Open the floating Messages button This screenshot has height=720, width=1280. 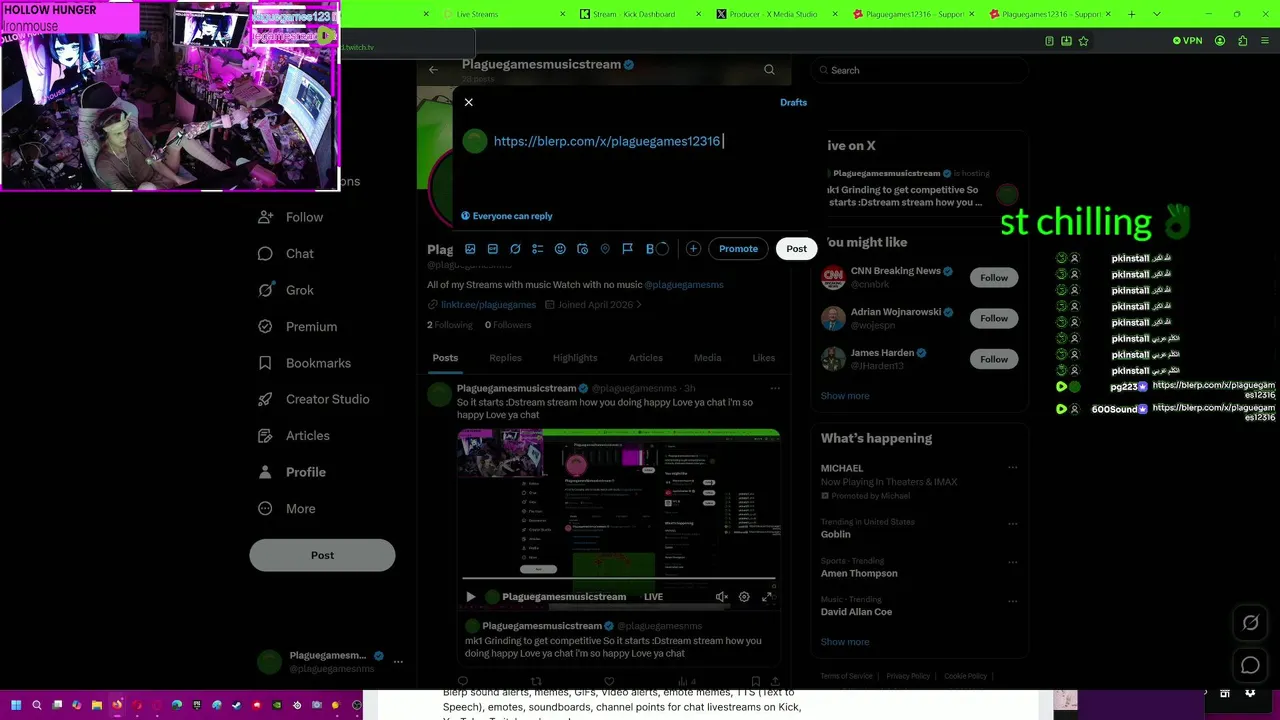click(x=1250, y=665)
